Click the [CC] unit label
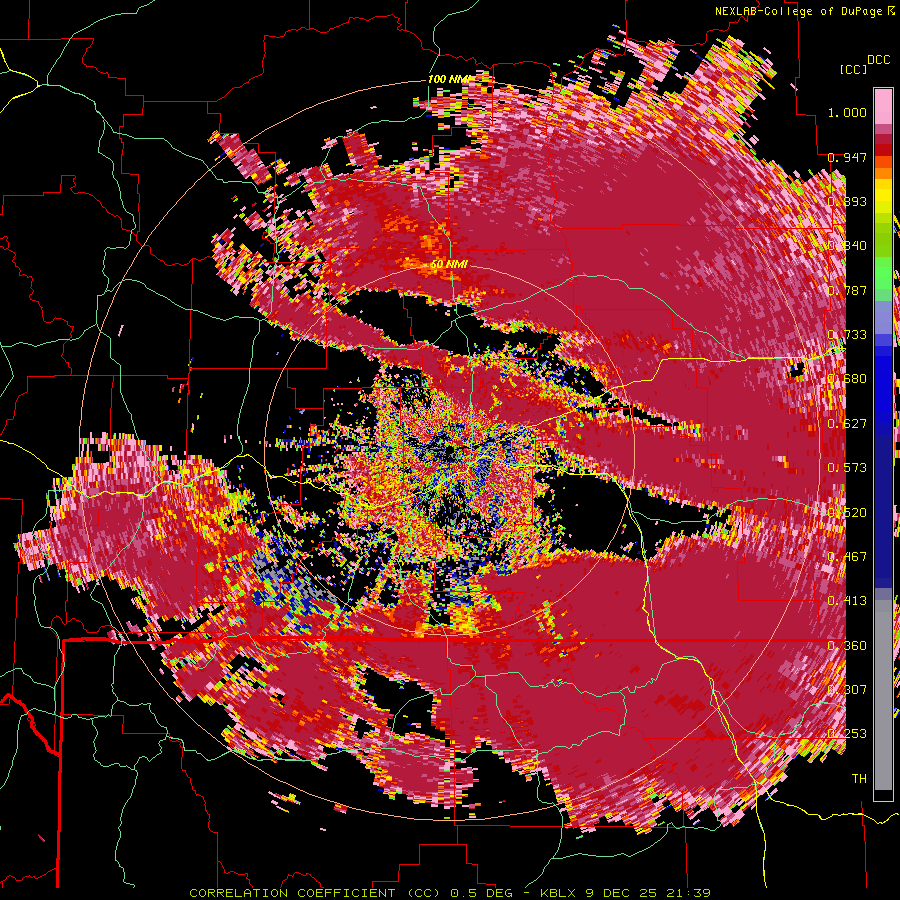This screenshot has height=900, width=900. tap(854, 69)
